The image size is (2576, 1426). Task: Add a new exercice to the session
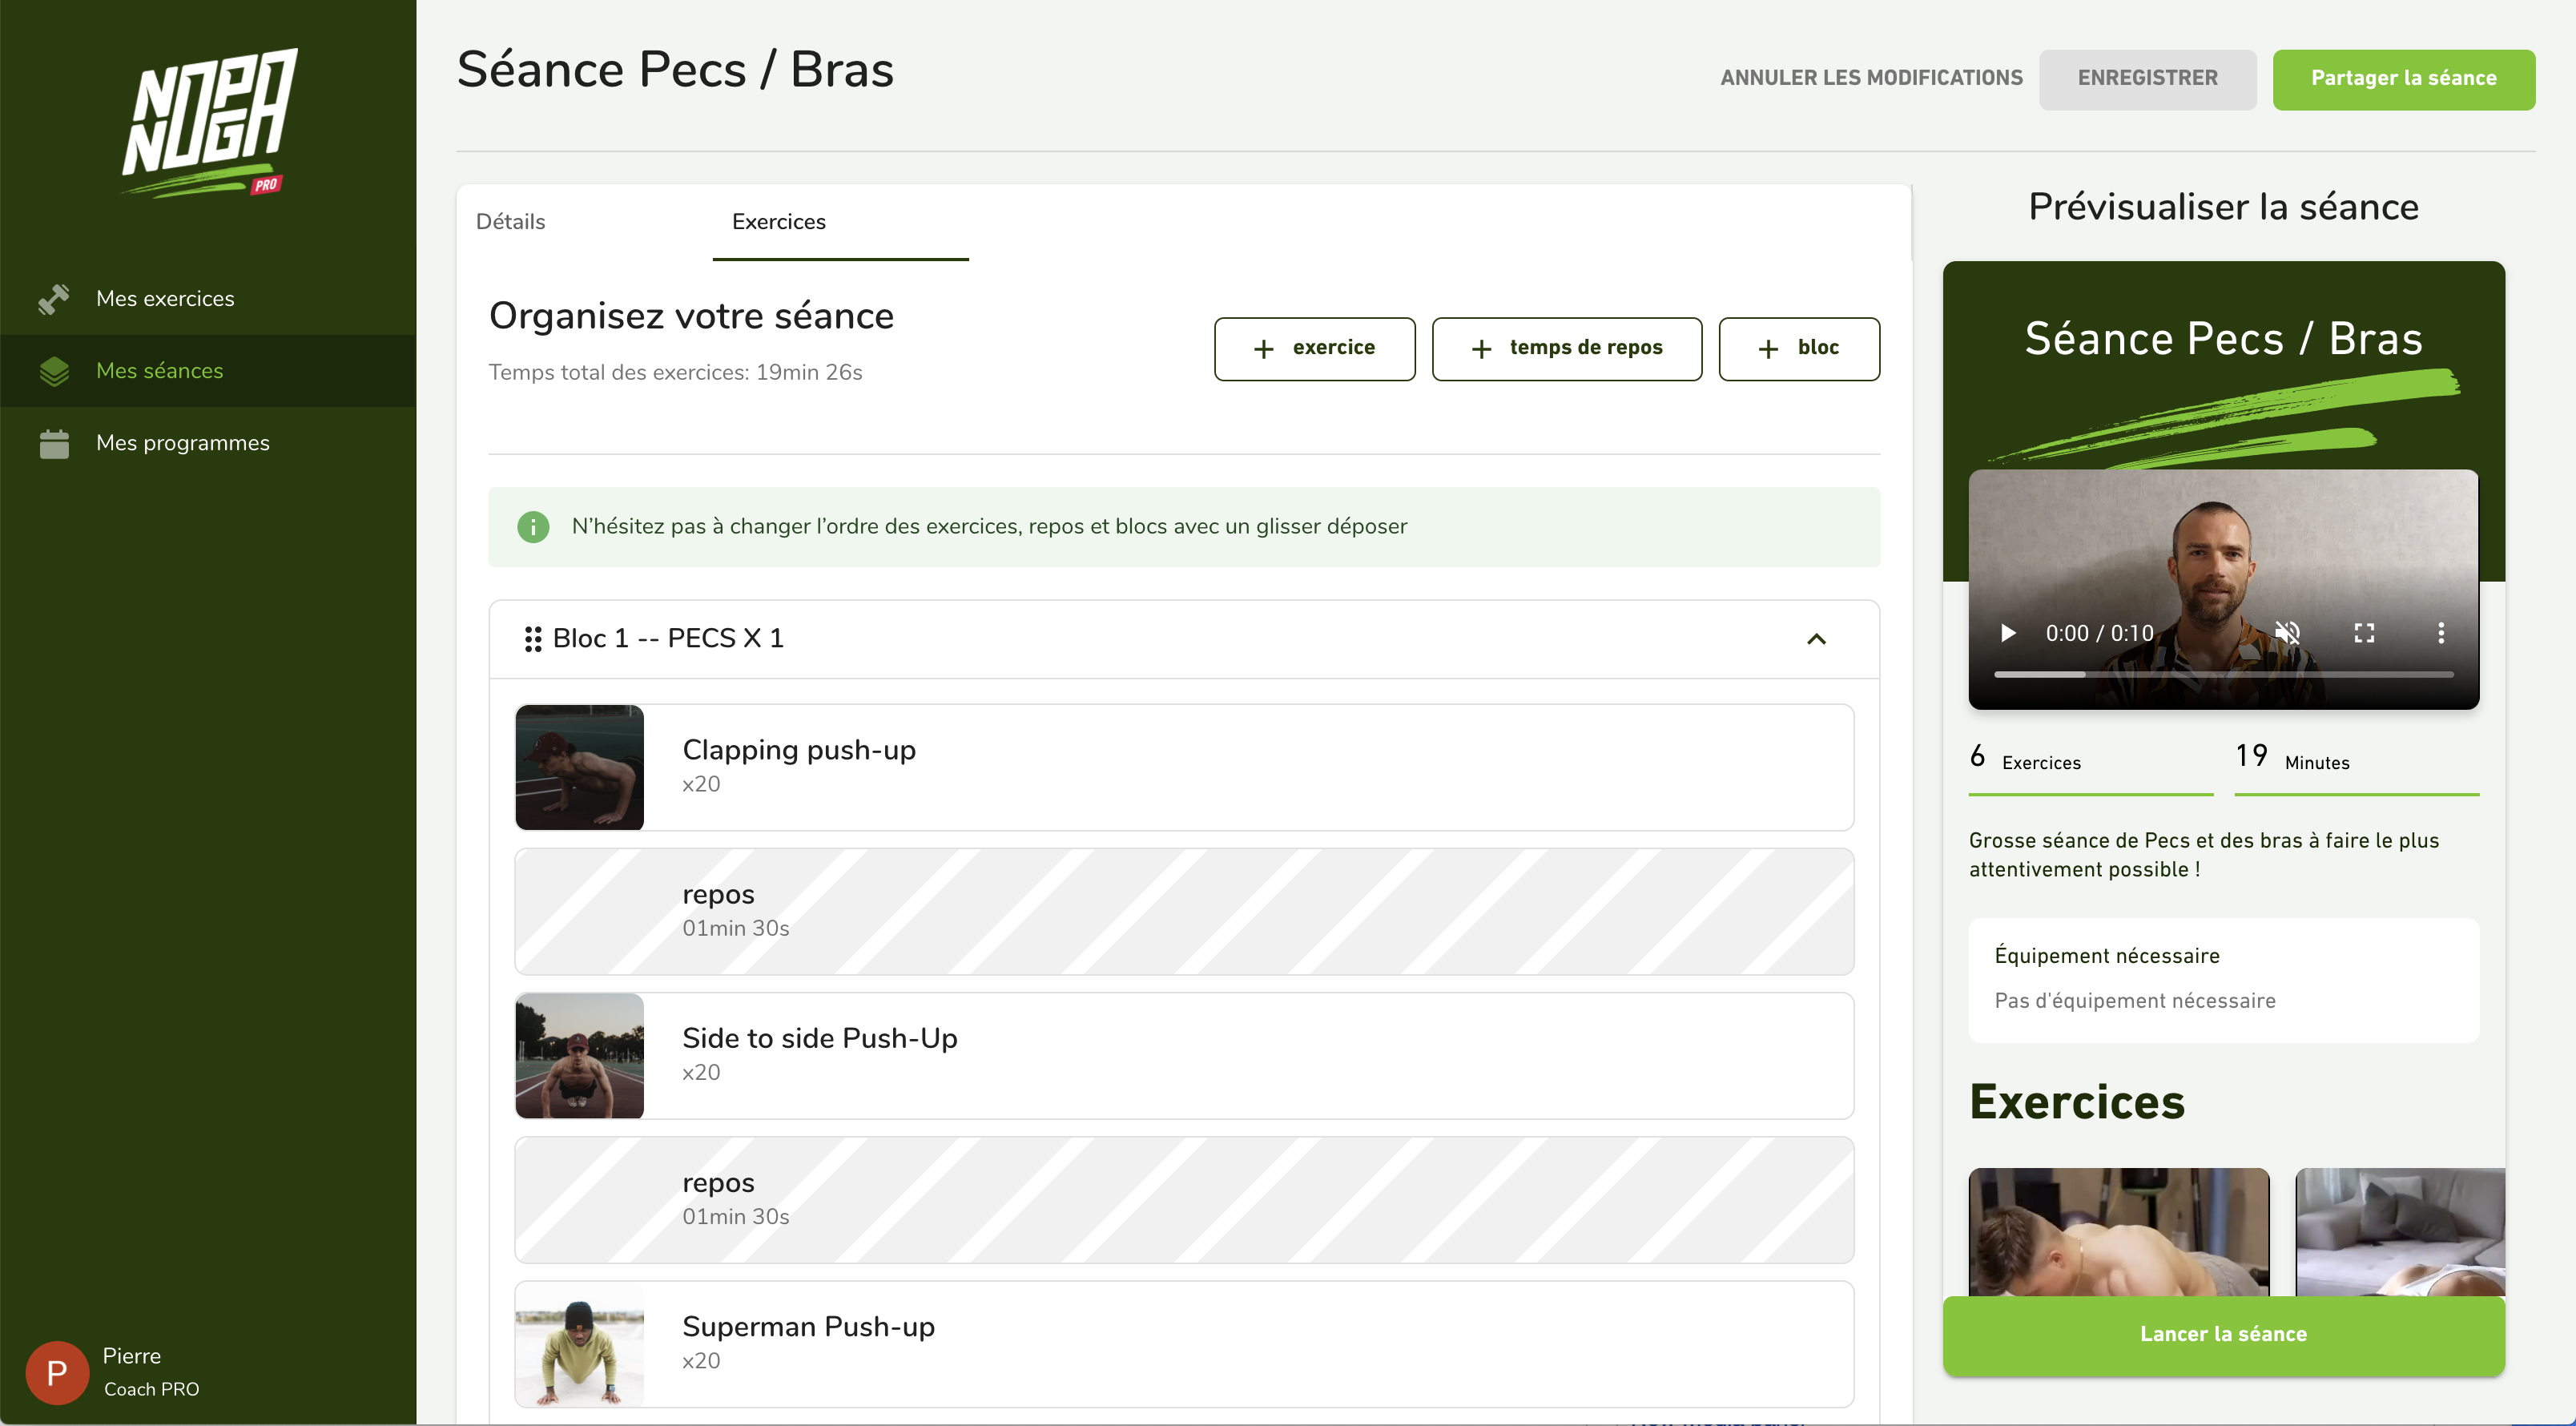click(1315, 349)
